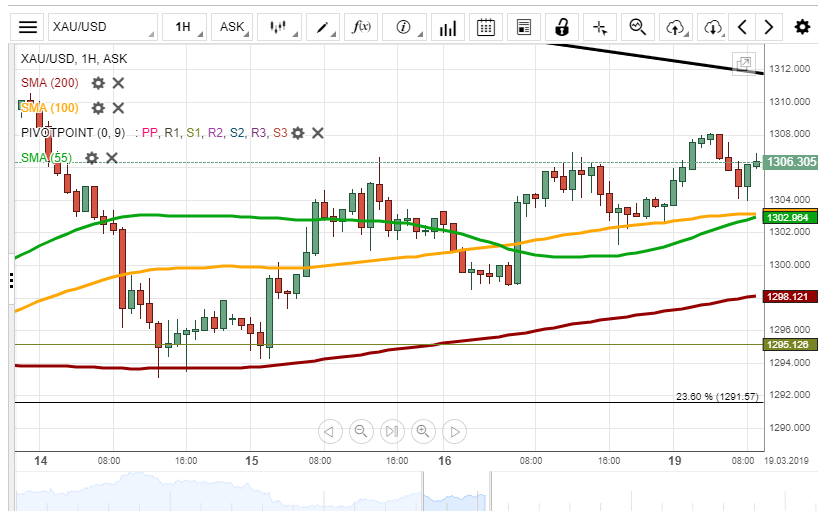Click the 23.60 % (1291.57) Fibonacci label
This screenshot has height=513, width=824.
point(717,396)
